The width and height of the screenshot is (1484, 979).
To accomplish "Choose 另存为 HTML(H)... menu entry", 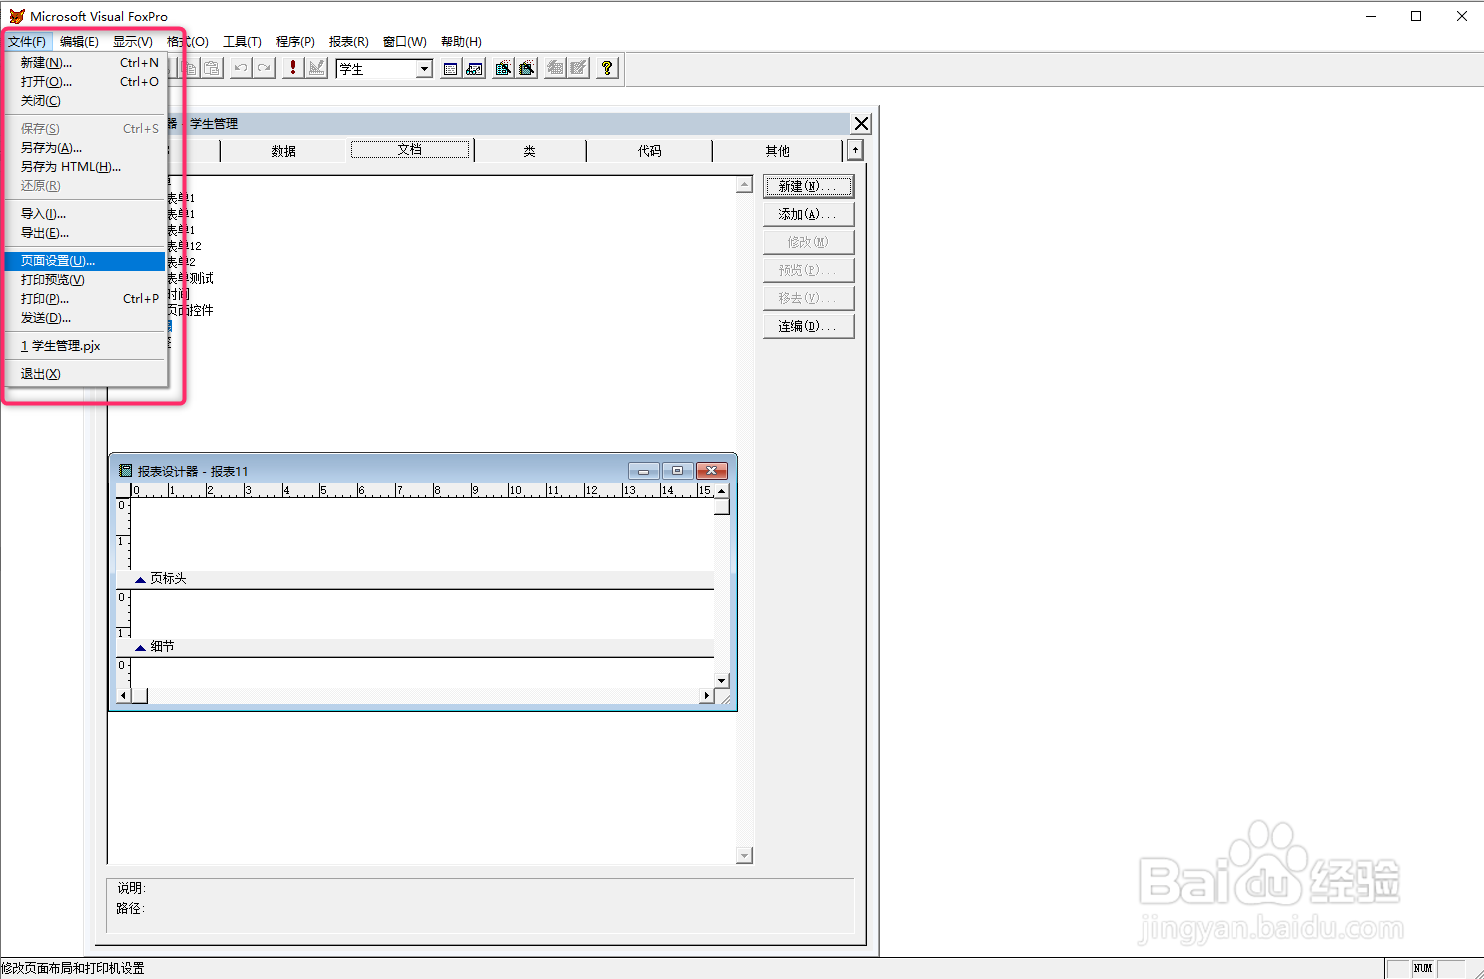I will click(85, 167).
